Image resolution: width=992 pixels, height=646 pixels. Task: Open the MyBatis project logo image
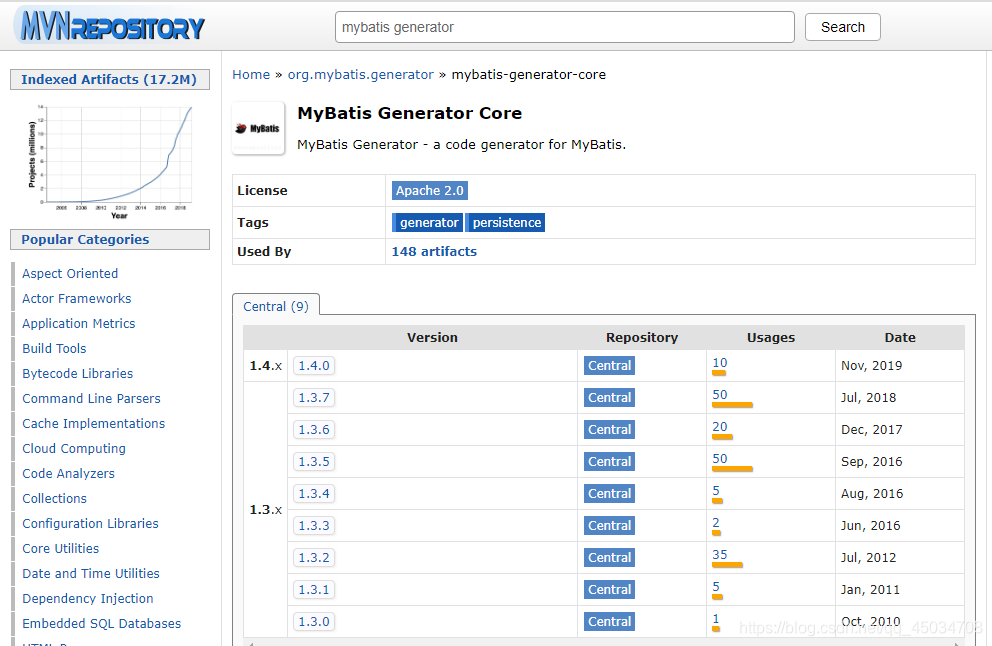coord(258,128)
